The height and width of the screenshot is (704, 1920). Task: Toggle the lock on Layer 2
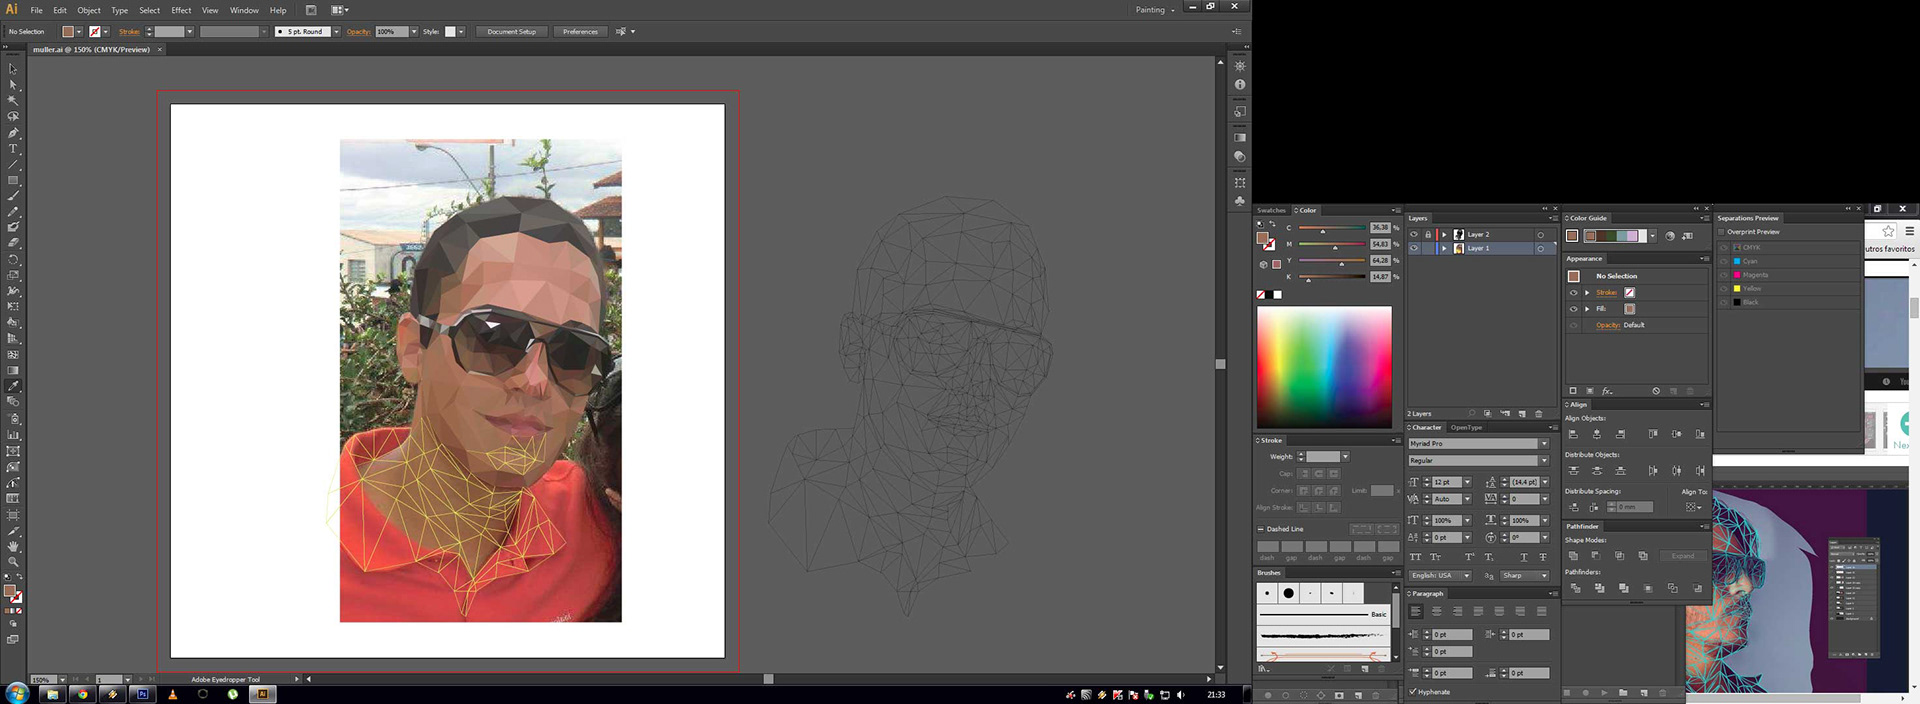click(1428, 234)
